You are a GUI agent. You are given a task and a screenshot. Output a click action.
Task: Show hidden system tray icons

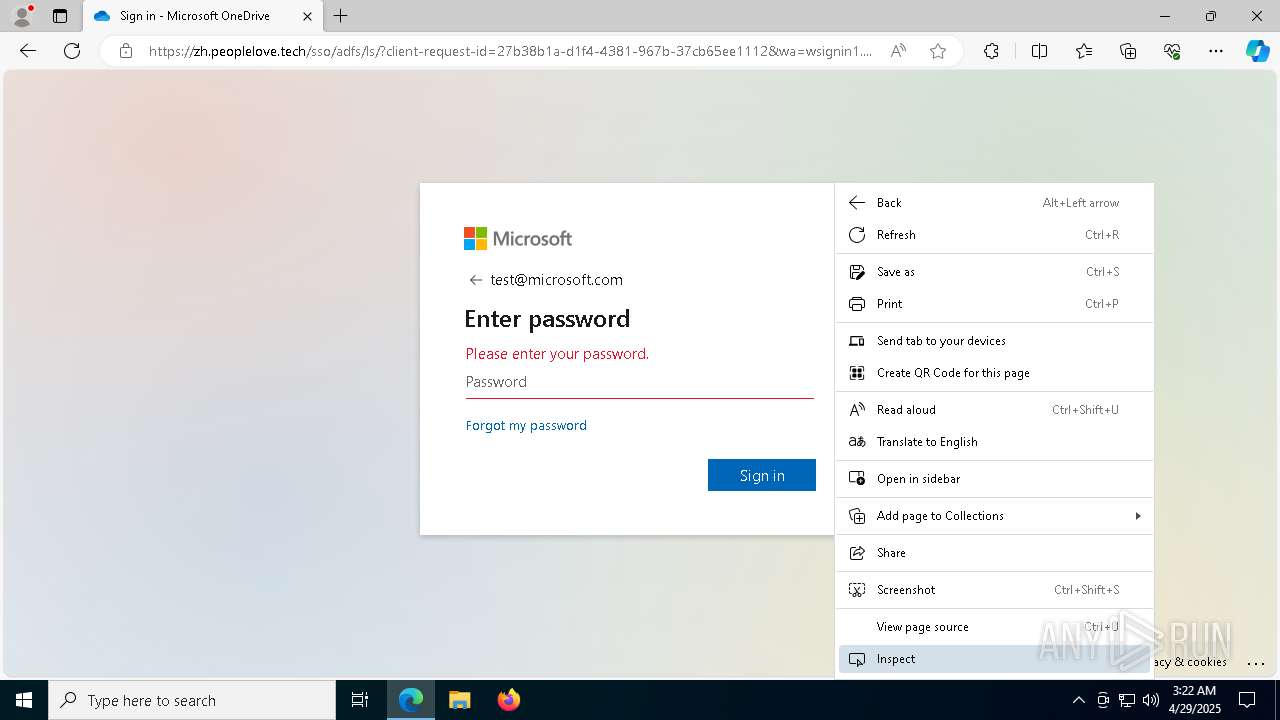click(x=1078, y=700)
